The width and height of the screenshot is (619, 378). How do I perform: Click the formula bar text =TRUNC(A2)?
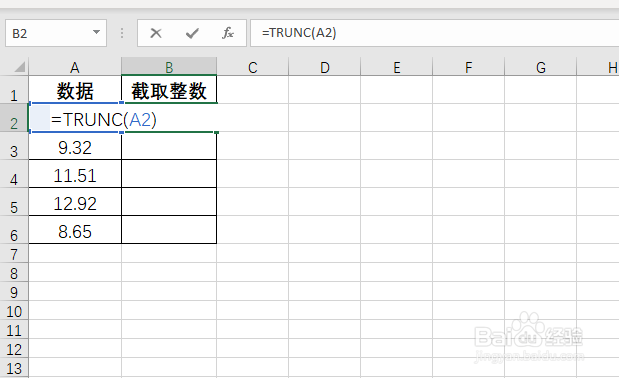pos(299,33)
